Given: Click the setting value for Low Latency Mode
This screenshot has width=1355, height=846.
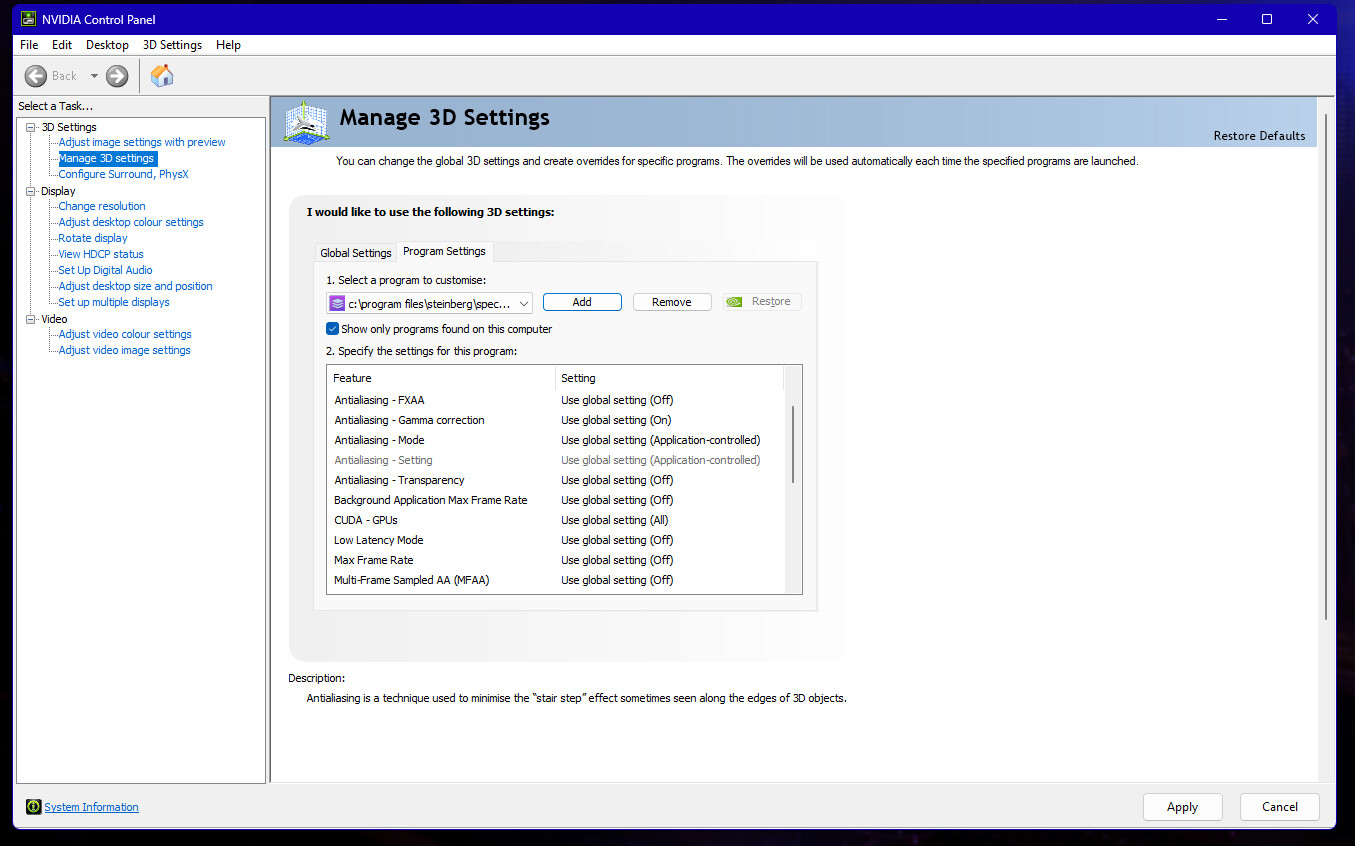Looking at the screenshot, I should click(x=617, y=540).
